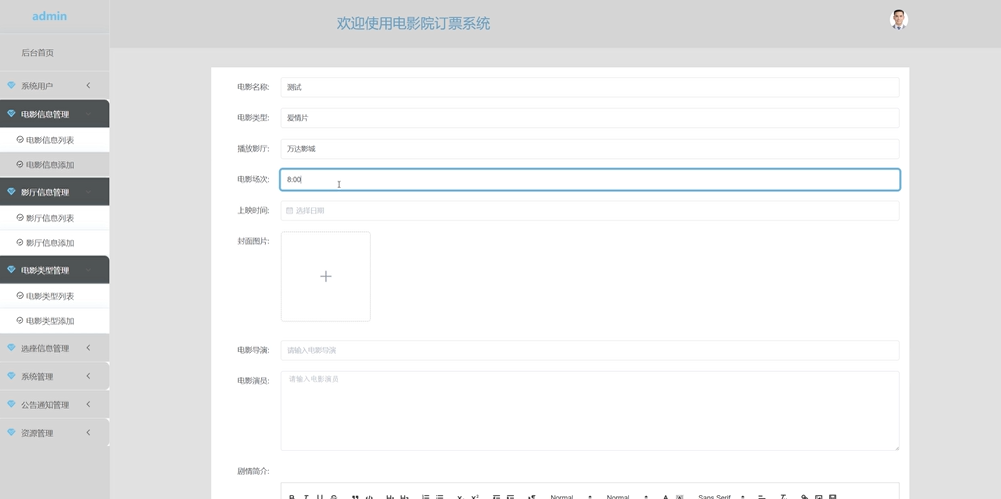Screen dimensions: 1001x499
Task: Click the diamond icon beside 电影类型管理
Action: (11, 269)
